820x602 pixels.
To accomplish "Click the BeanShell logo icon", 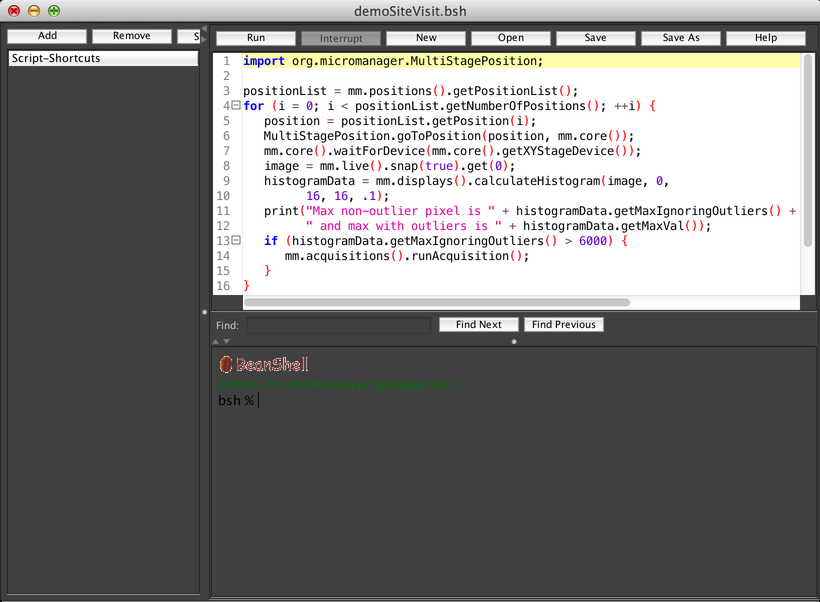I will [x=225, y=364].
